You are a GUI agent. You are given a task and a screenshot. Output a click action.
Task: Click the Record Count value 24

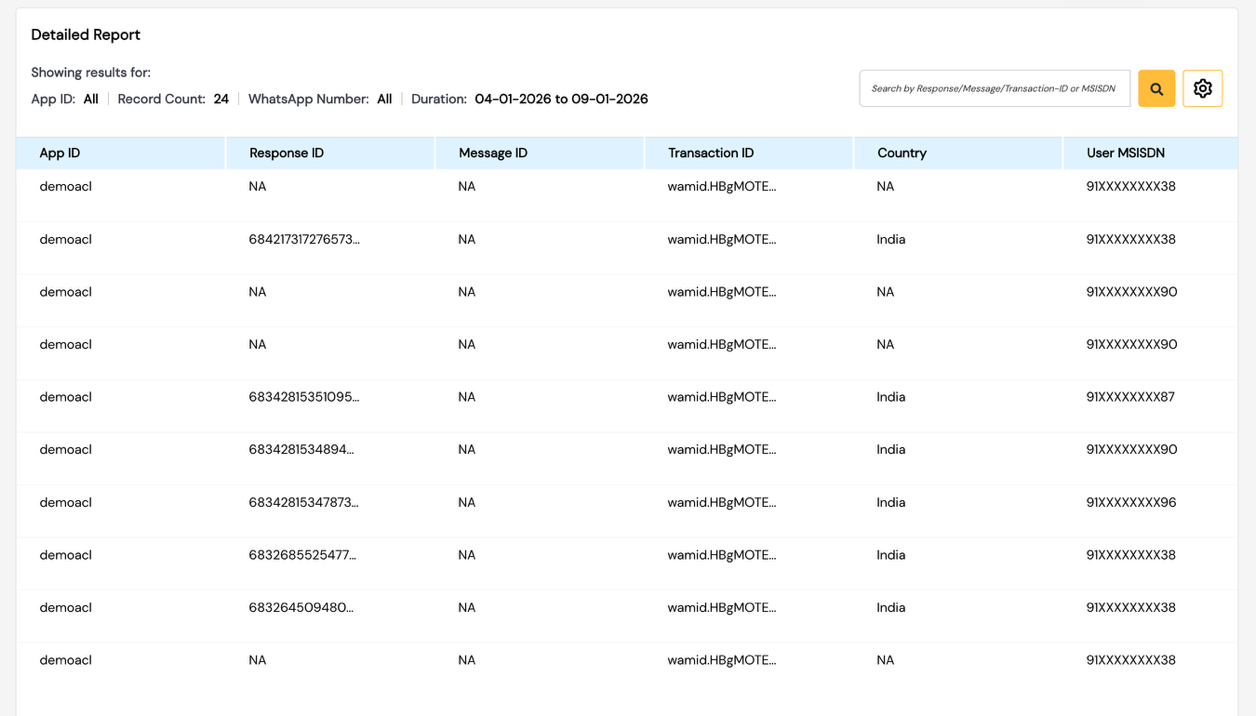click(221, 99)
